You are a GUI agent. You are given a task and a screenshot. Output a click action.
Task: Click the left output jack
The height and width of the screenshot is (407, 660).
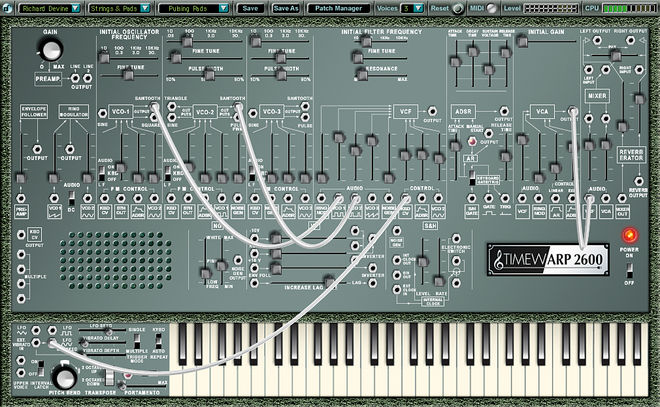click(x=597, y=40)
